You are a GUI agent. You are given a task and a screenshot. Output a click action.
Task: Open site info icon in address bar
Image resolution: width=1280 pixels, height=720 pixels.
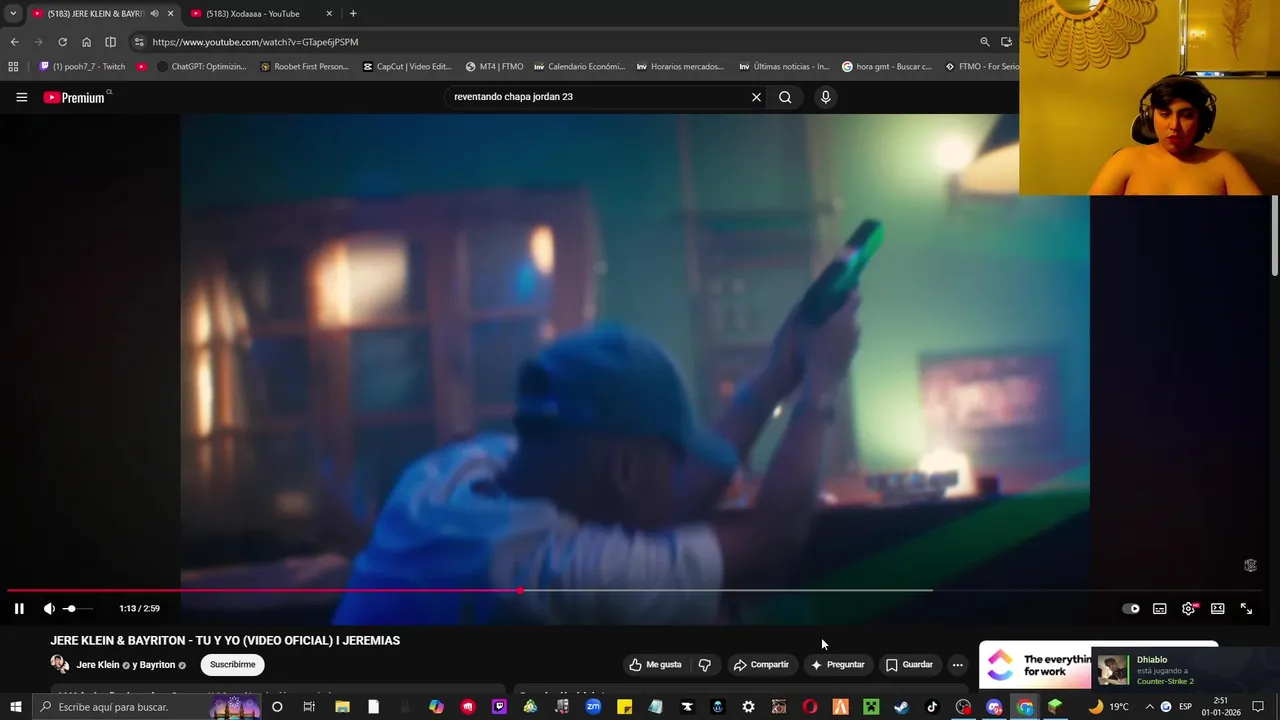tap(139, 42)
